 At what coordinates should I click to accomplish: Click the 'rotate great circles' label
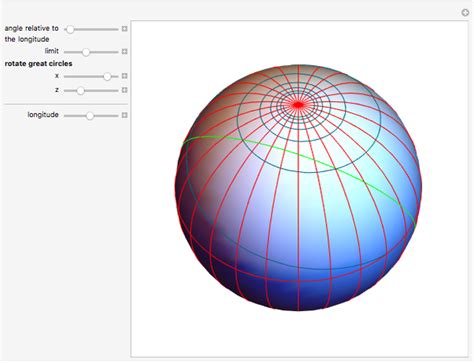click(38, 64)
